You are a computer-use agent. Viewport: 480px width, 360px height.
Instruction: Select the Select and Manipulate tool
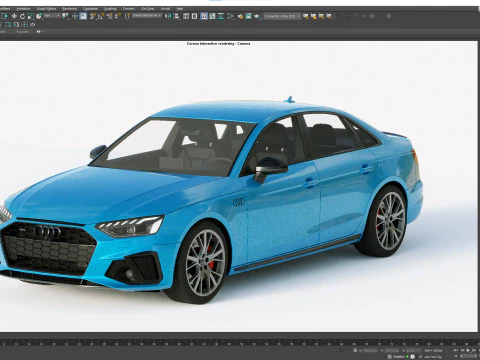click(75, 16)
